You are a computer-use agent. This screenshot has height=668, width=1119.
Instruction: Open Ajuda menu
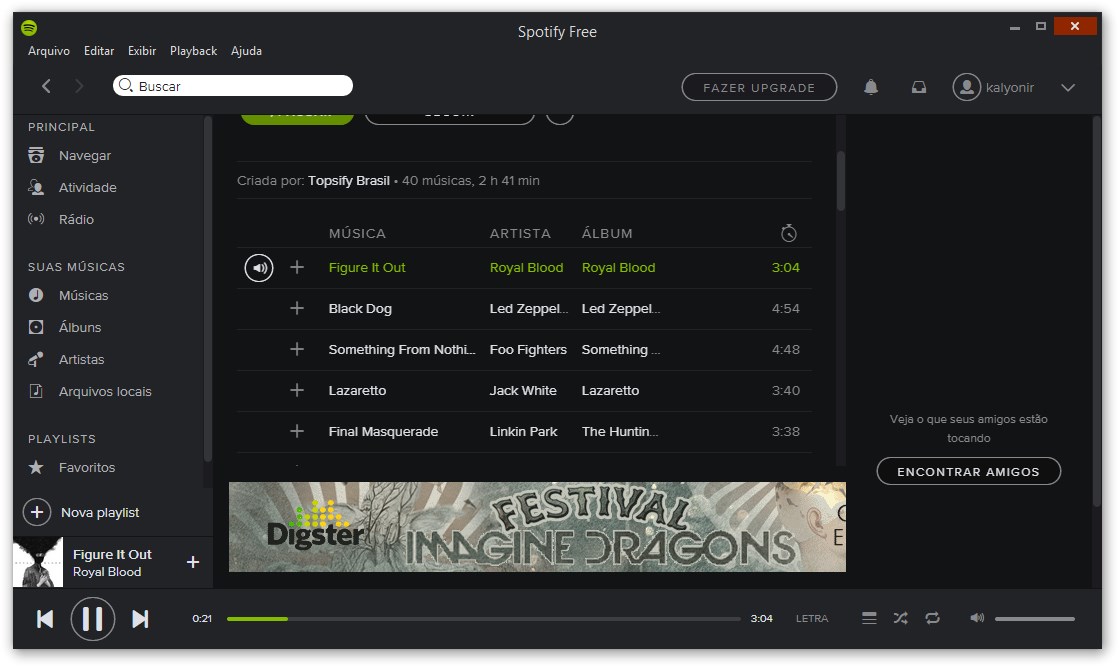coord(246,51)
